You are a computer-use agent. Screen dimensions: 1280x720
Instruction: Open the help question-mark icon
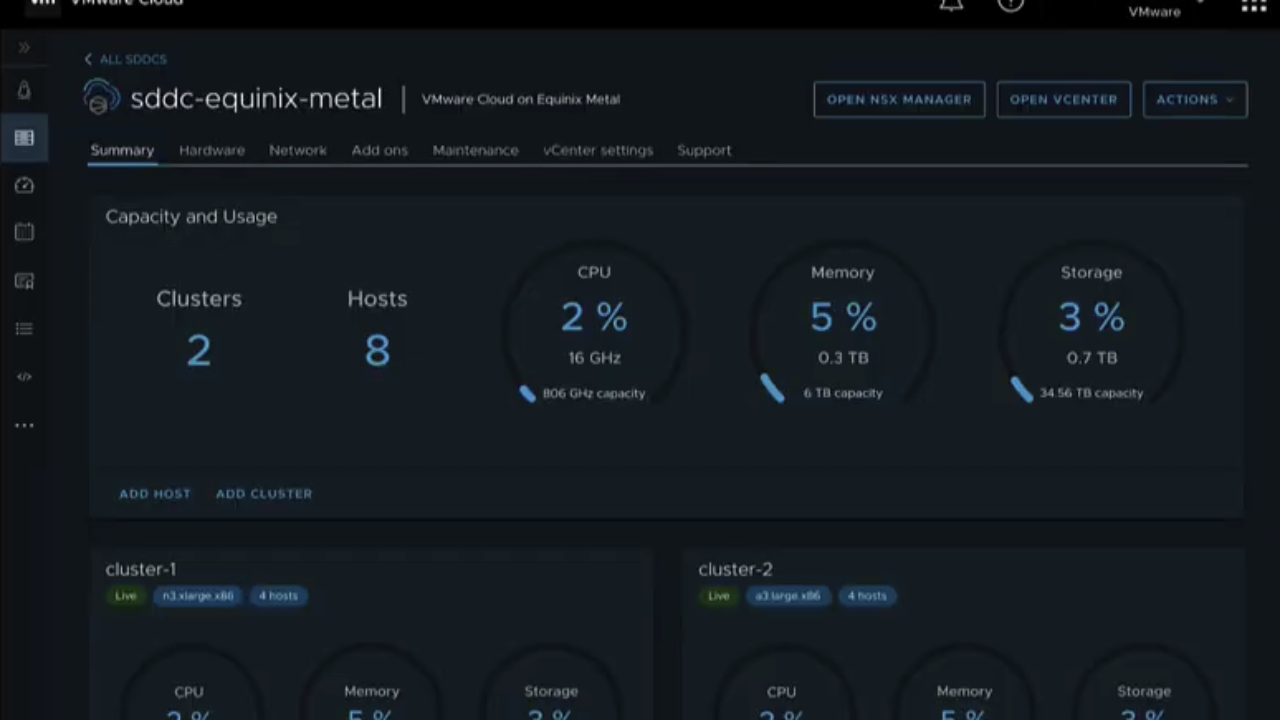pos(1011,4)
